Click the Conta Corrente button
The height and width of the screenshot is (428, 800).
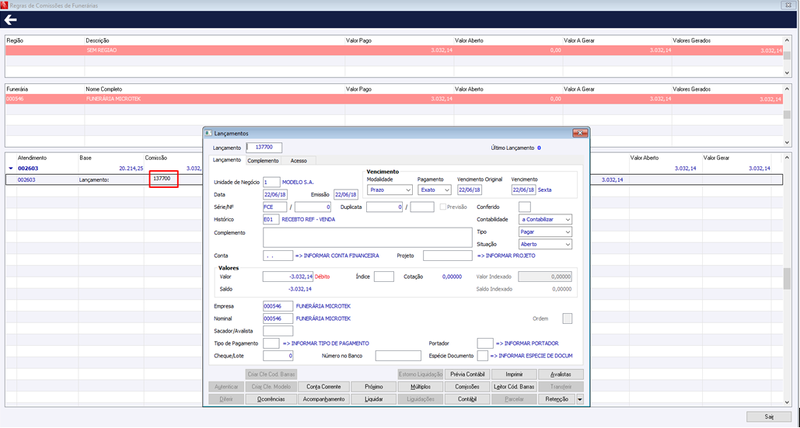coord(323,387)
